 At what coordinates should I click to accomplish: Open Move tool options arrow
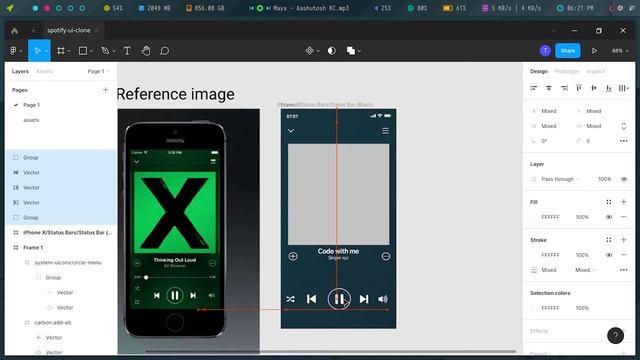click(47, 51)
